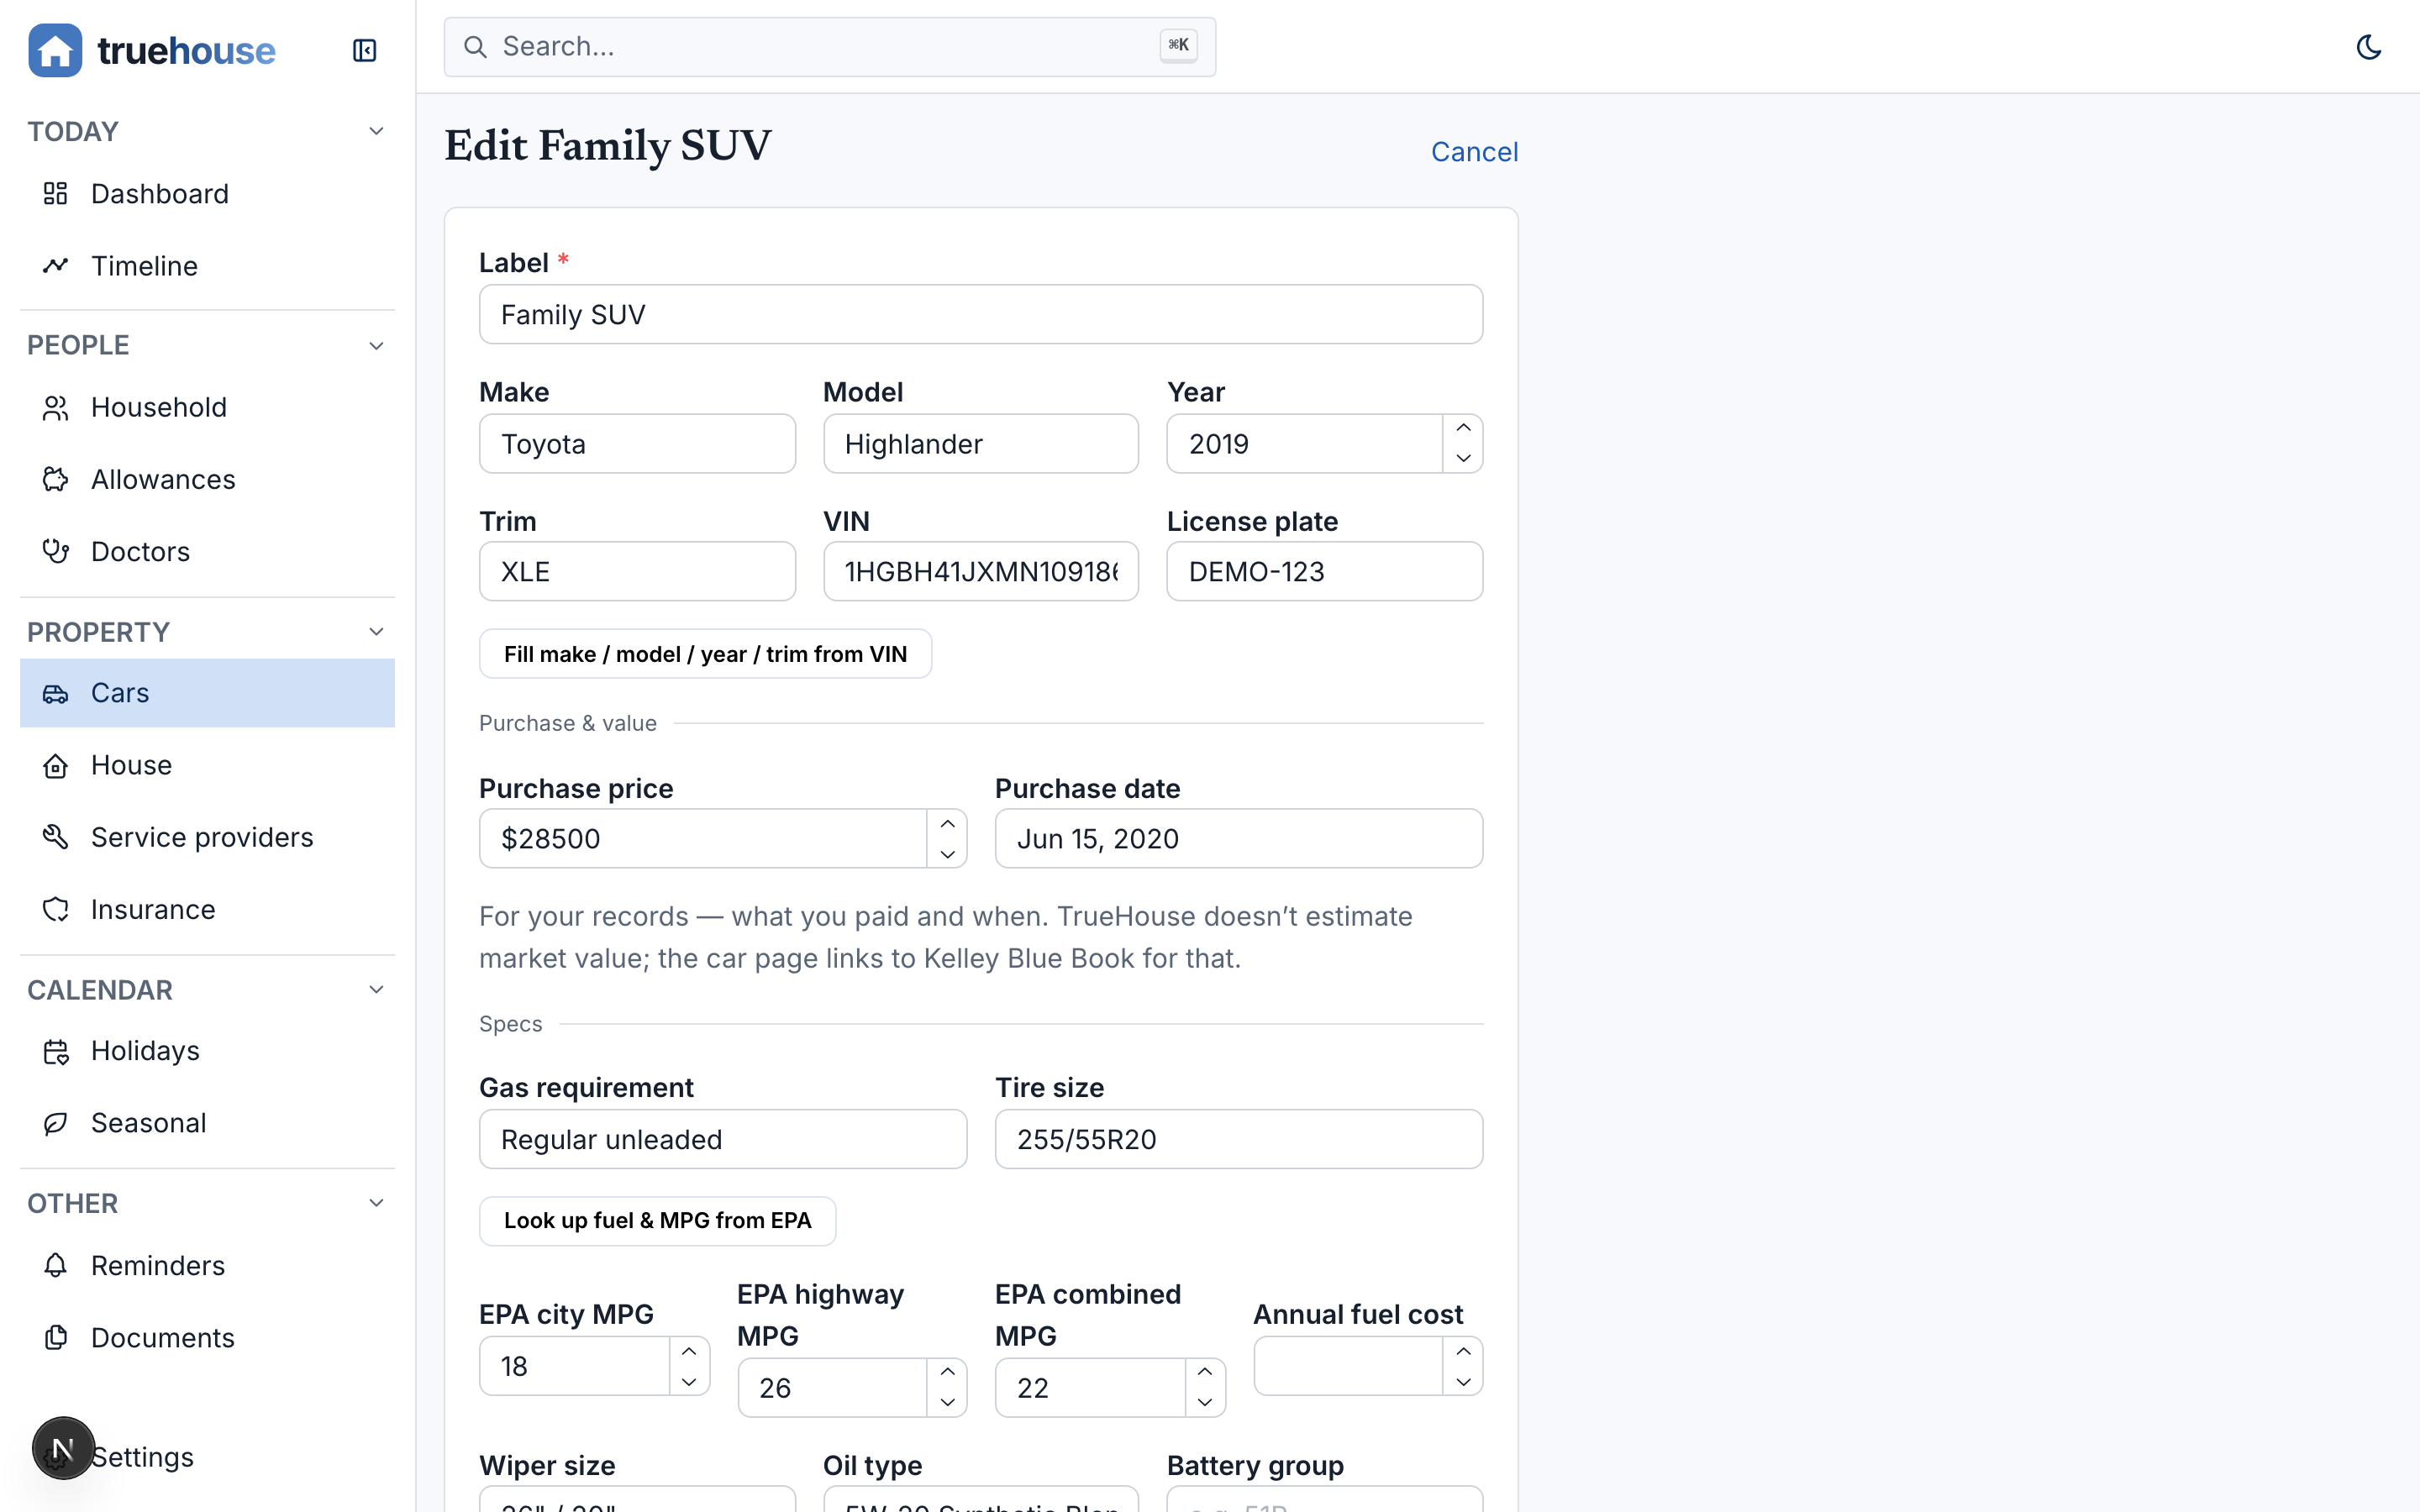Click the VIN input field
This screenshot has width=2420, height=1512.
click(x=980, y=572)
